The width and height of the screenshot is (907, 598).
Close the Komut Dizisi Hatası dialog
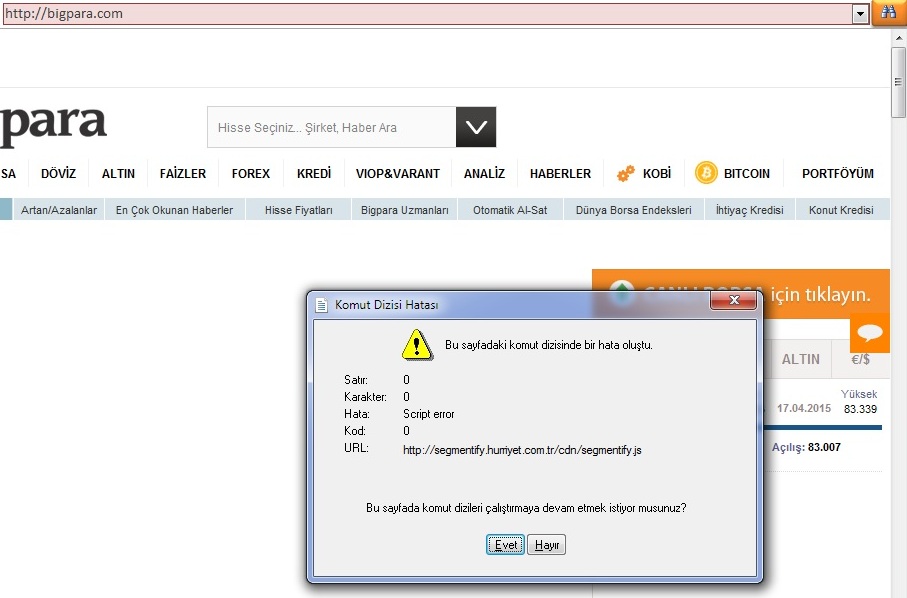pyautogui.click(x=734, y=301)
